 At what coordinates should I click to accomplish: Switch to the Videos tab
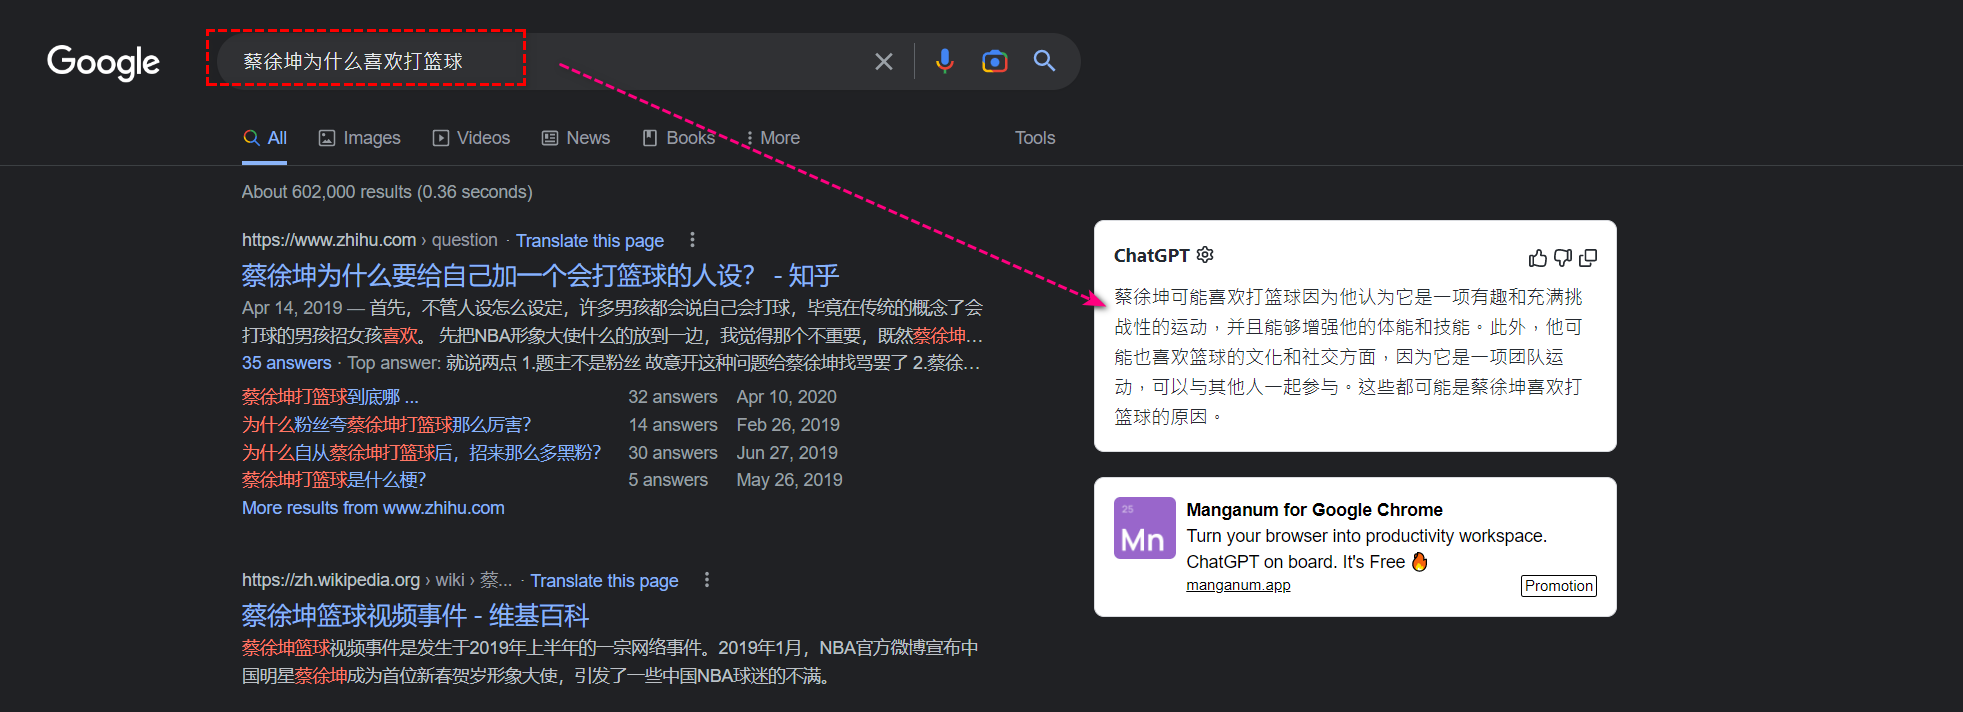coord(471,138)
